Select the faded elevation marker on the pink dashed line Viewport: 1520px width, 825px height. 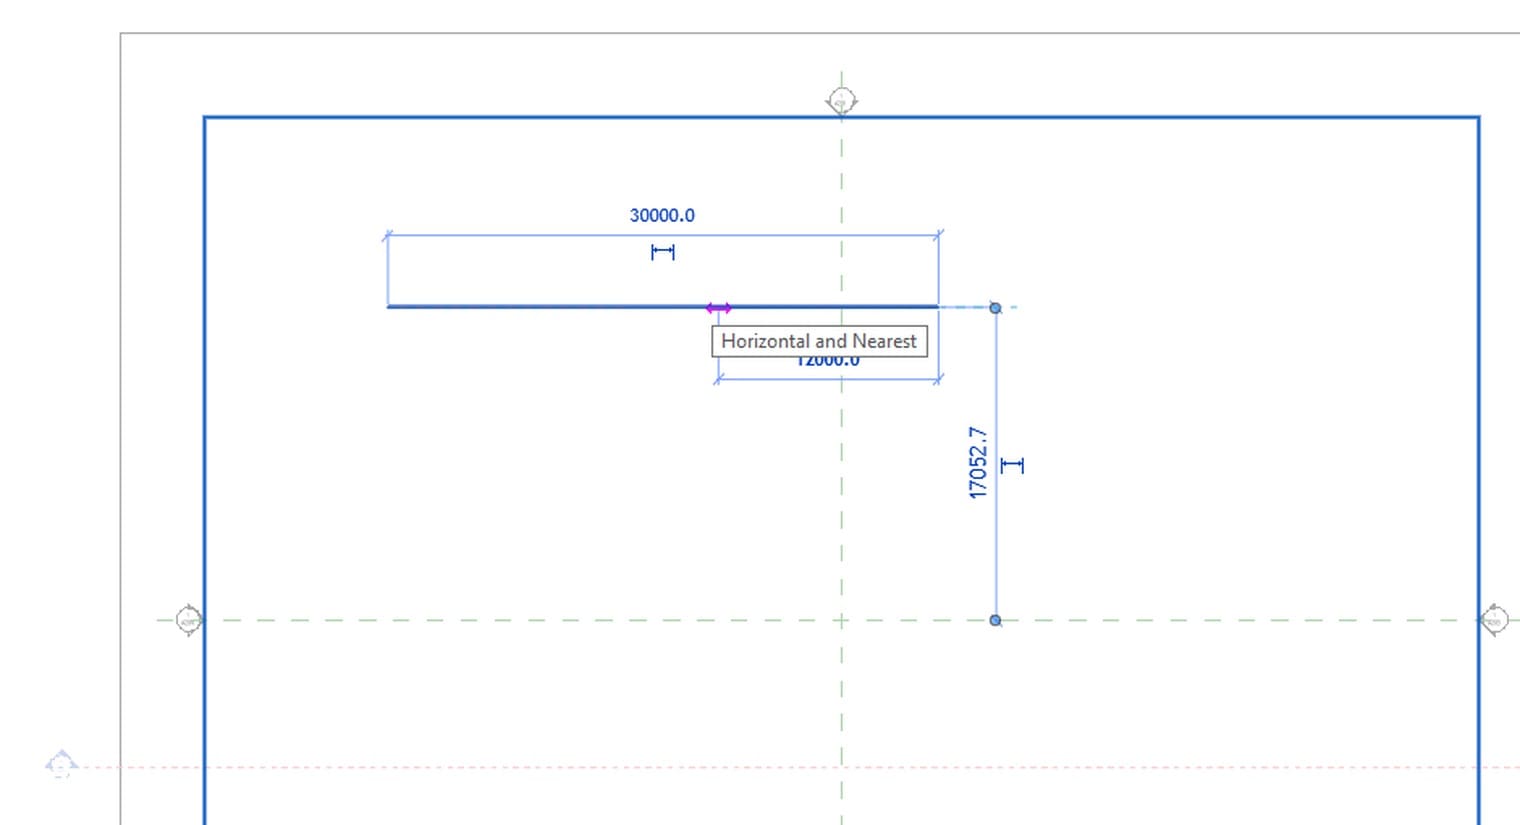pyautogui.click(x=61, y=765)
